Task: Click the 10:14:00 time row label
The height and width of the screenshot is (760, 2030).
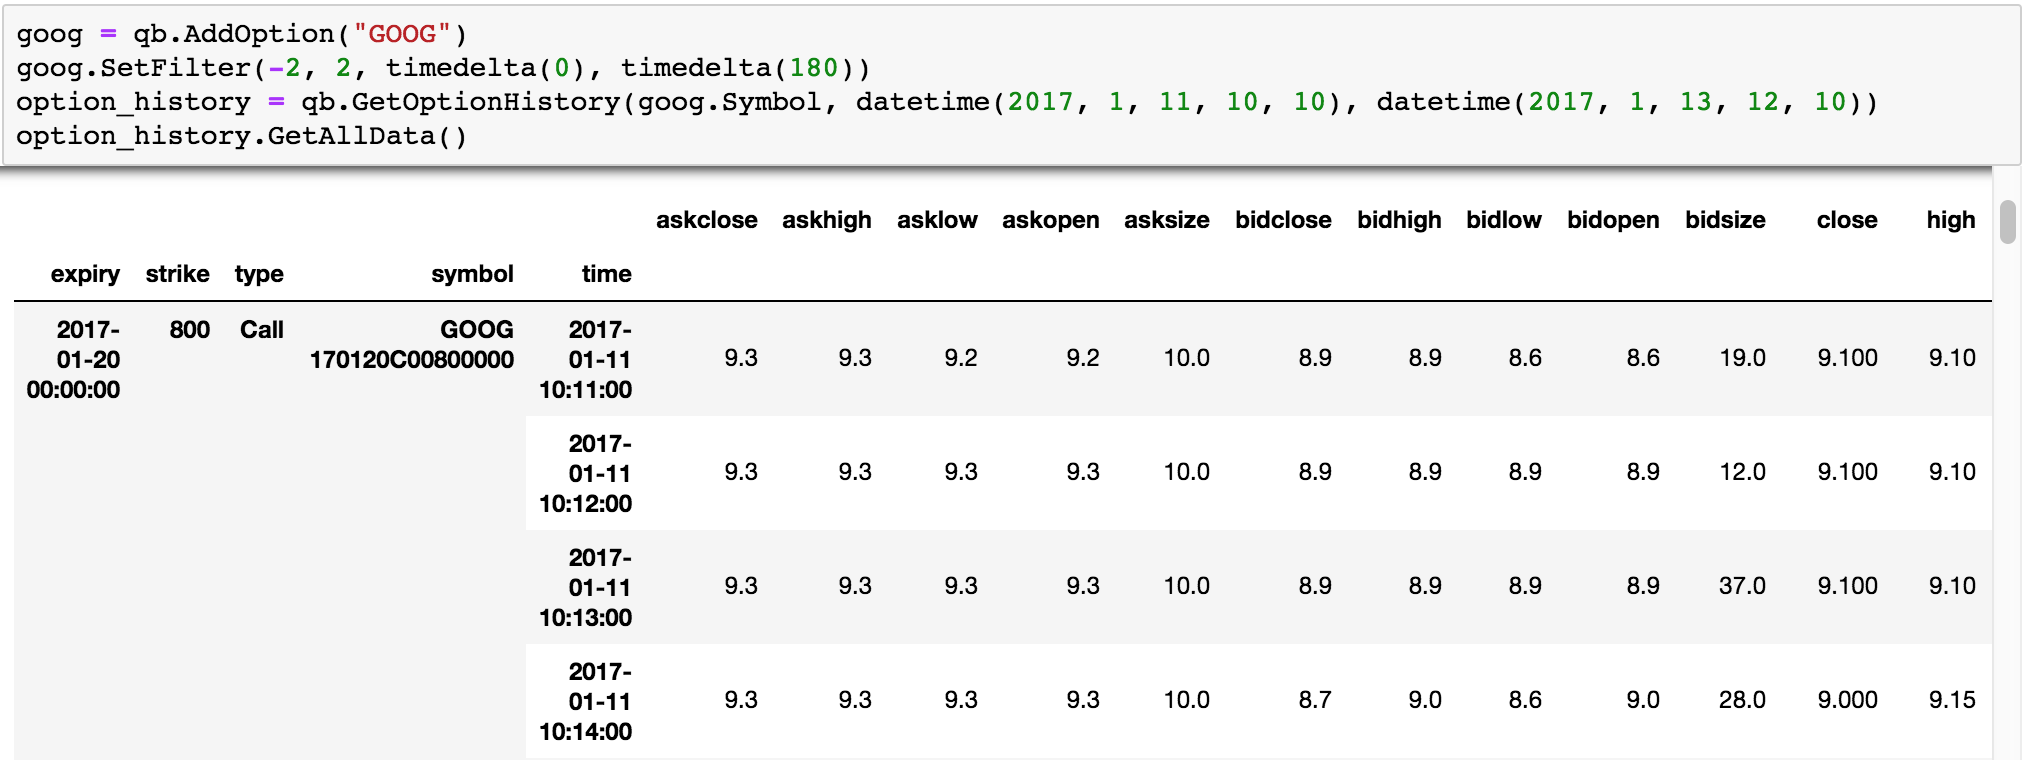Action: [x=585, y=702]
